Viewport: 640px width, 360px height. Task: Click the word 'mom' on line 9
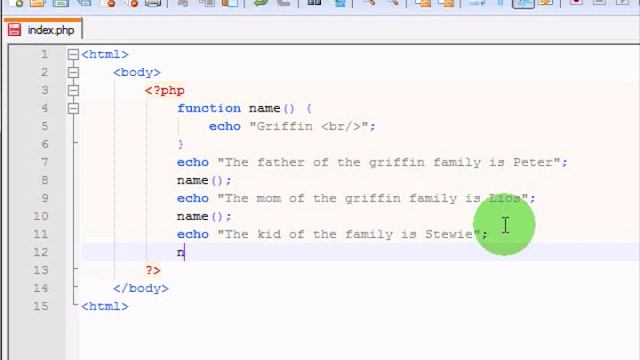(269, 198)
